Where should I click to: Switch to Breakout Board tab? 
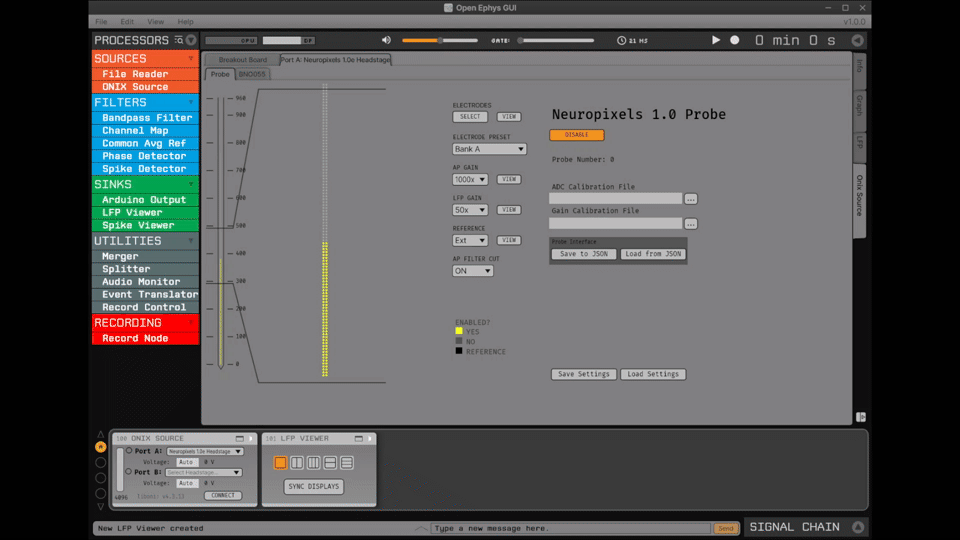tap(242, 60)
